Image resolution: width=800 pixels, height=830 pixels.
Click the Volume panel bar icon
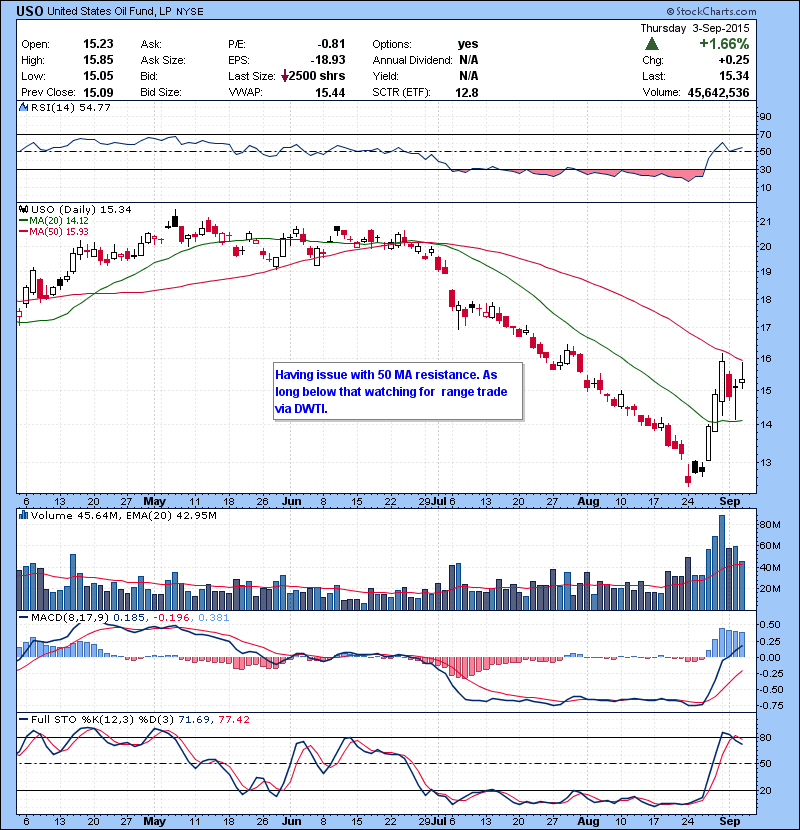coord(23,515)
